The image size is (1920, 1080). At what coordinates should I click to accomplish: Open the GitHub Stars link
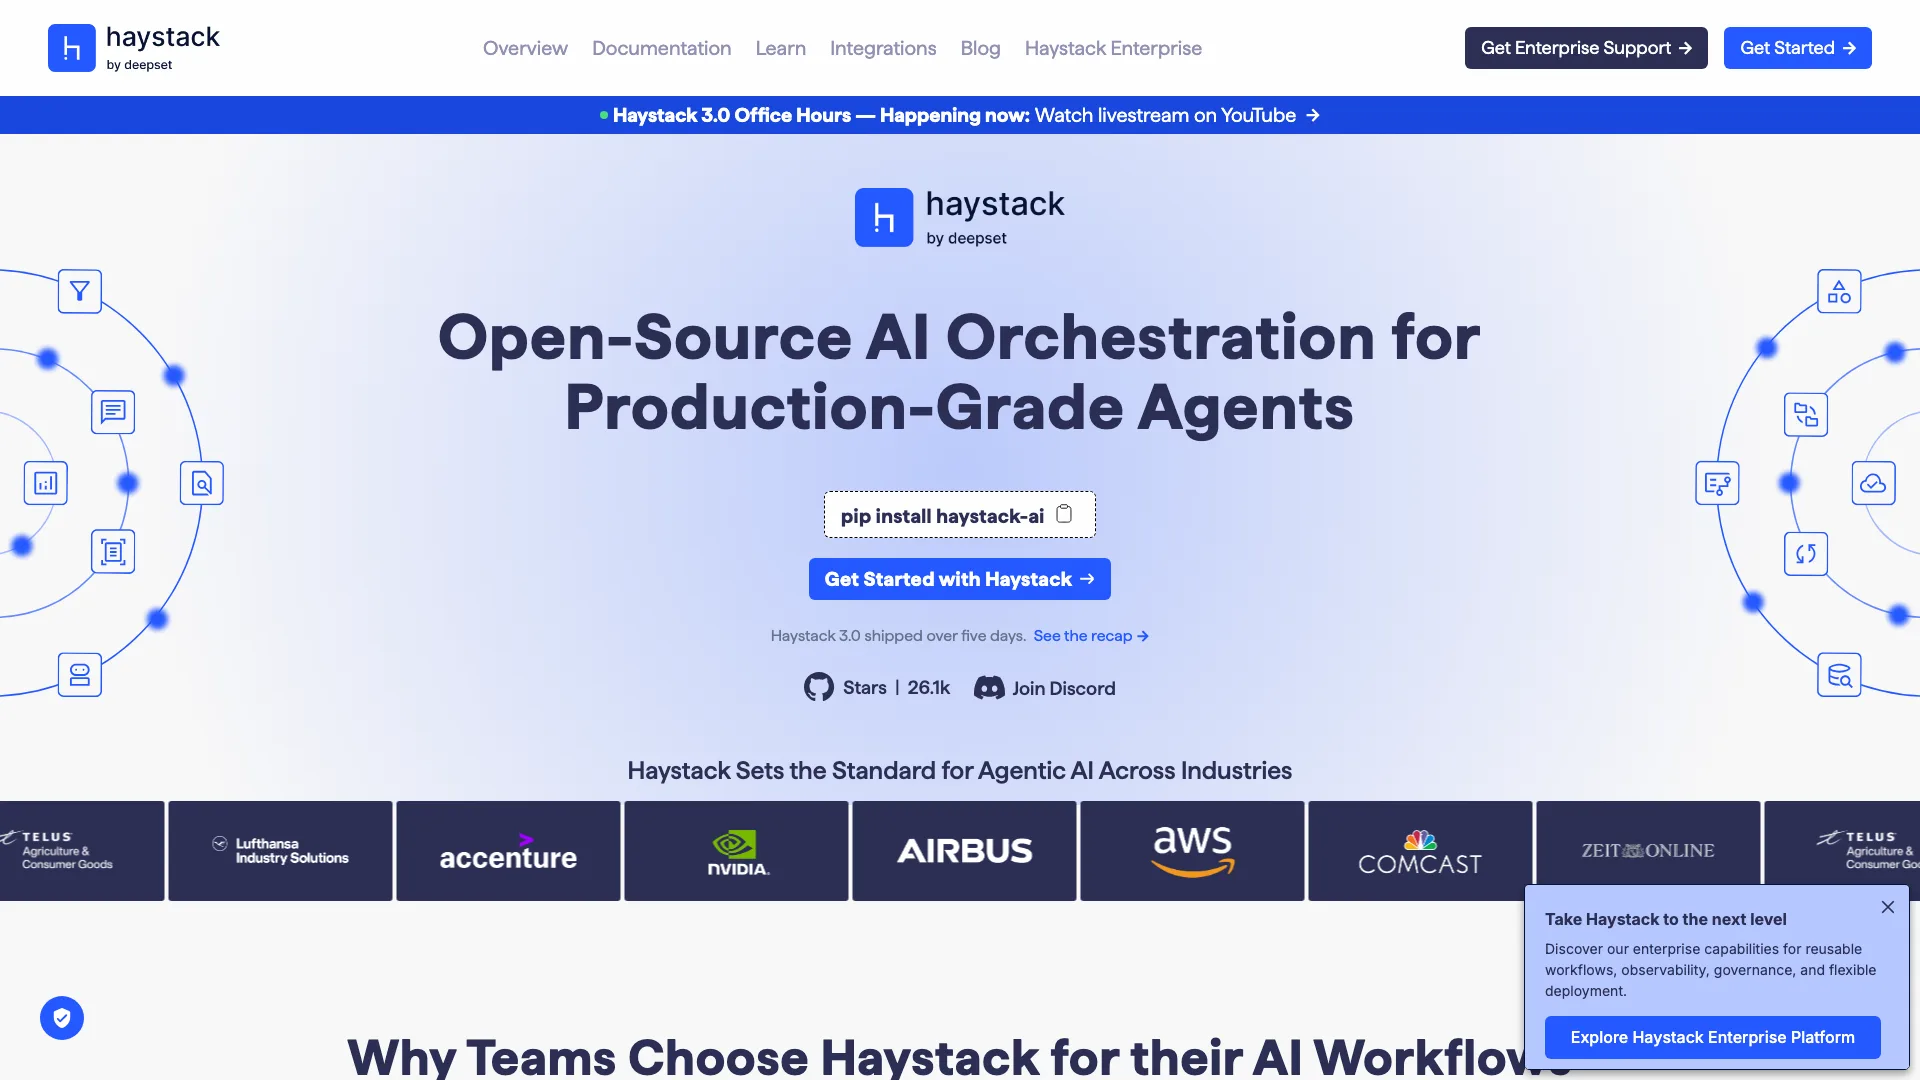[x=877, y=687]
